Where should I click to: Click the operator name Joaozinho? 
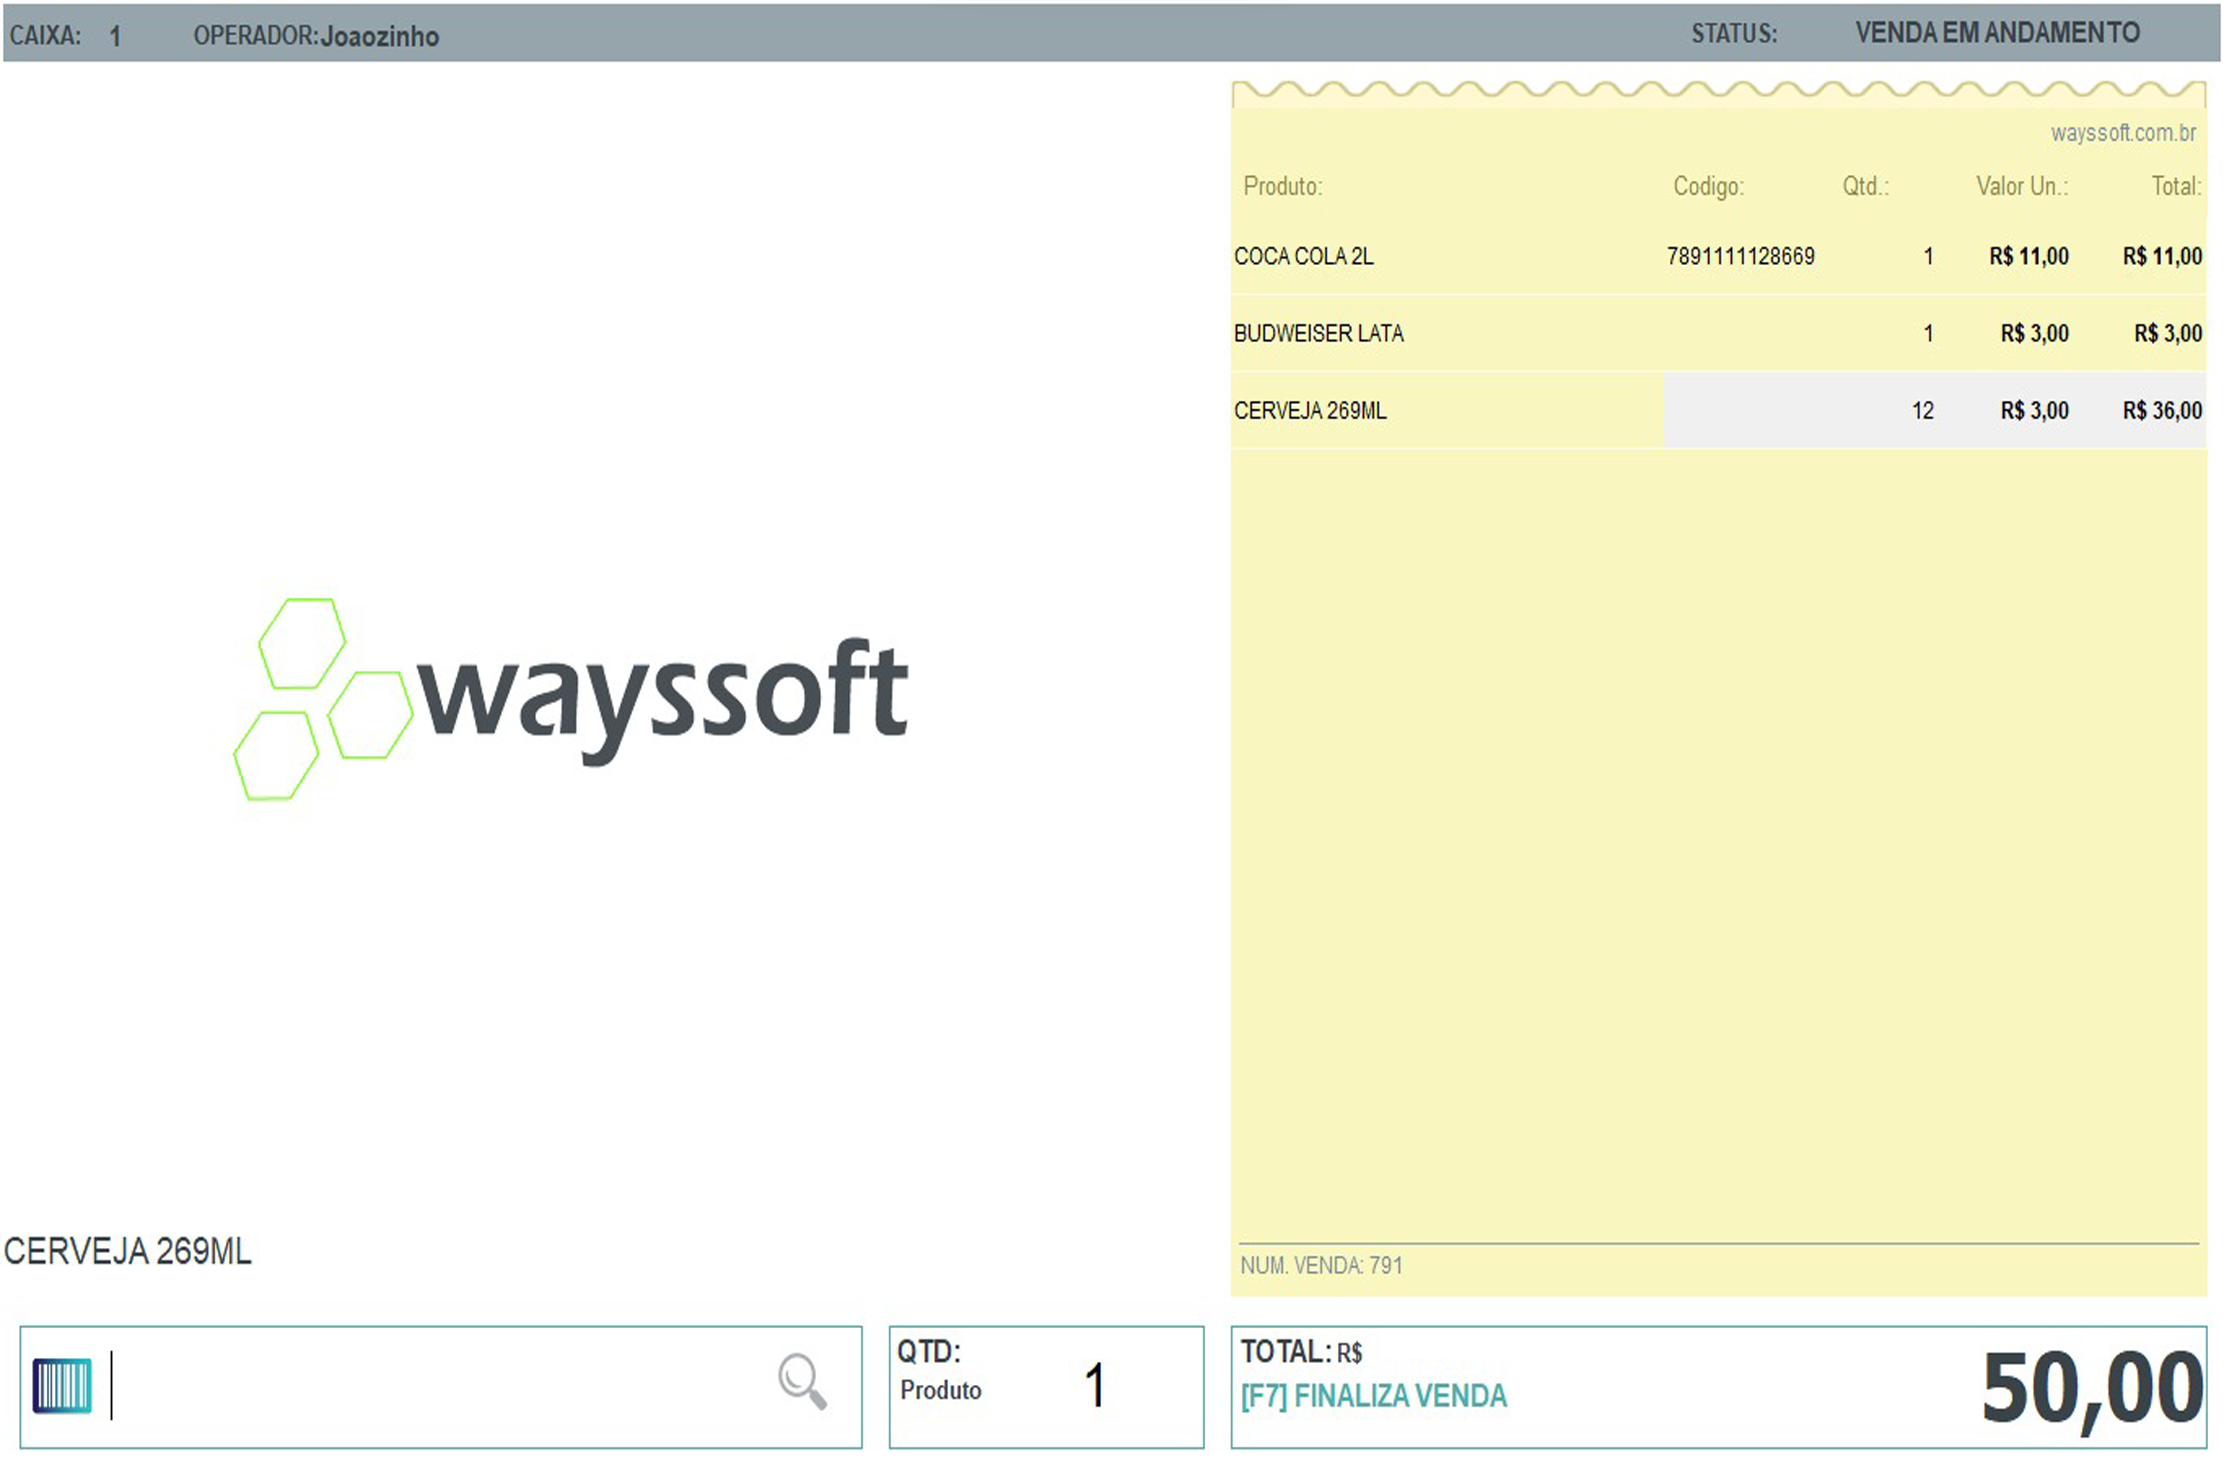coord(380,36)
